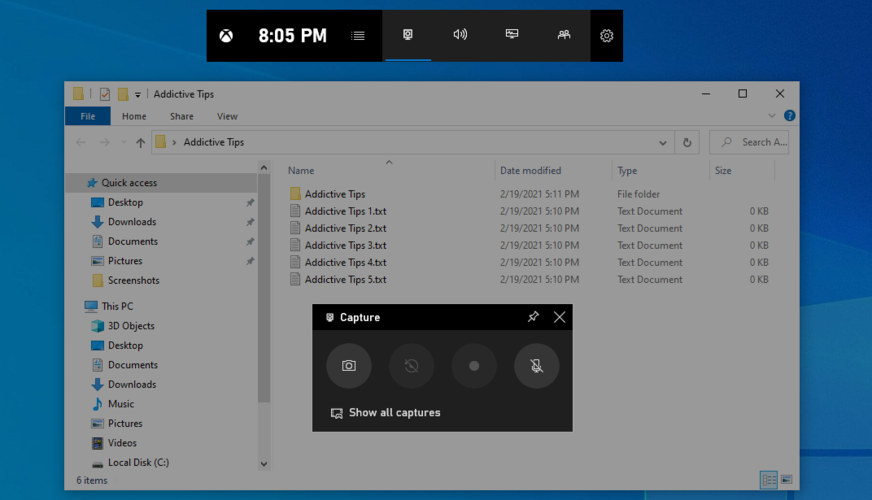Start recording with the record button
The image size is (872, 500).
click(x=474, y=366)
